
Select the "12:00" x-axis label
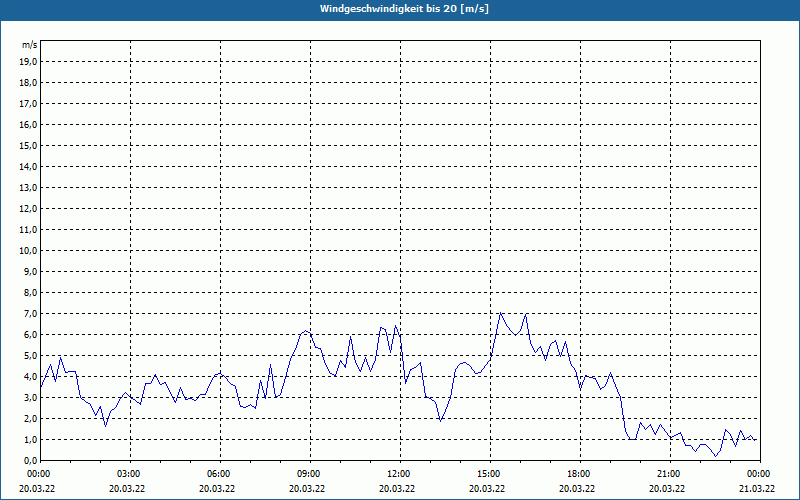click(x=400, y=474)
